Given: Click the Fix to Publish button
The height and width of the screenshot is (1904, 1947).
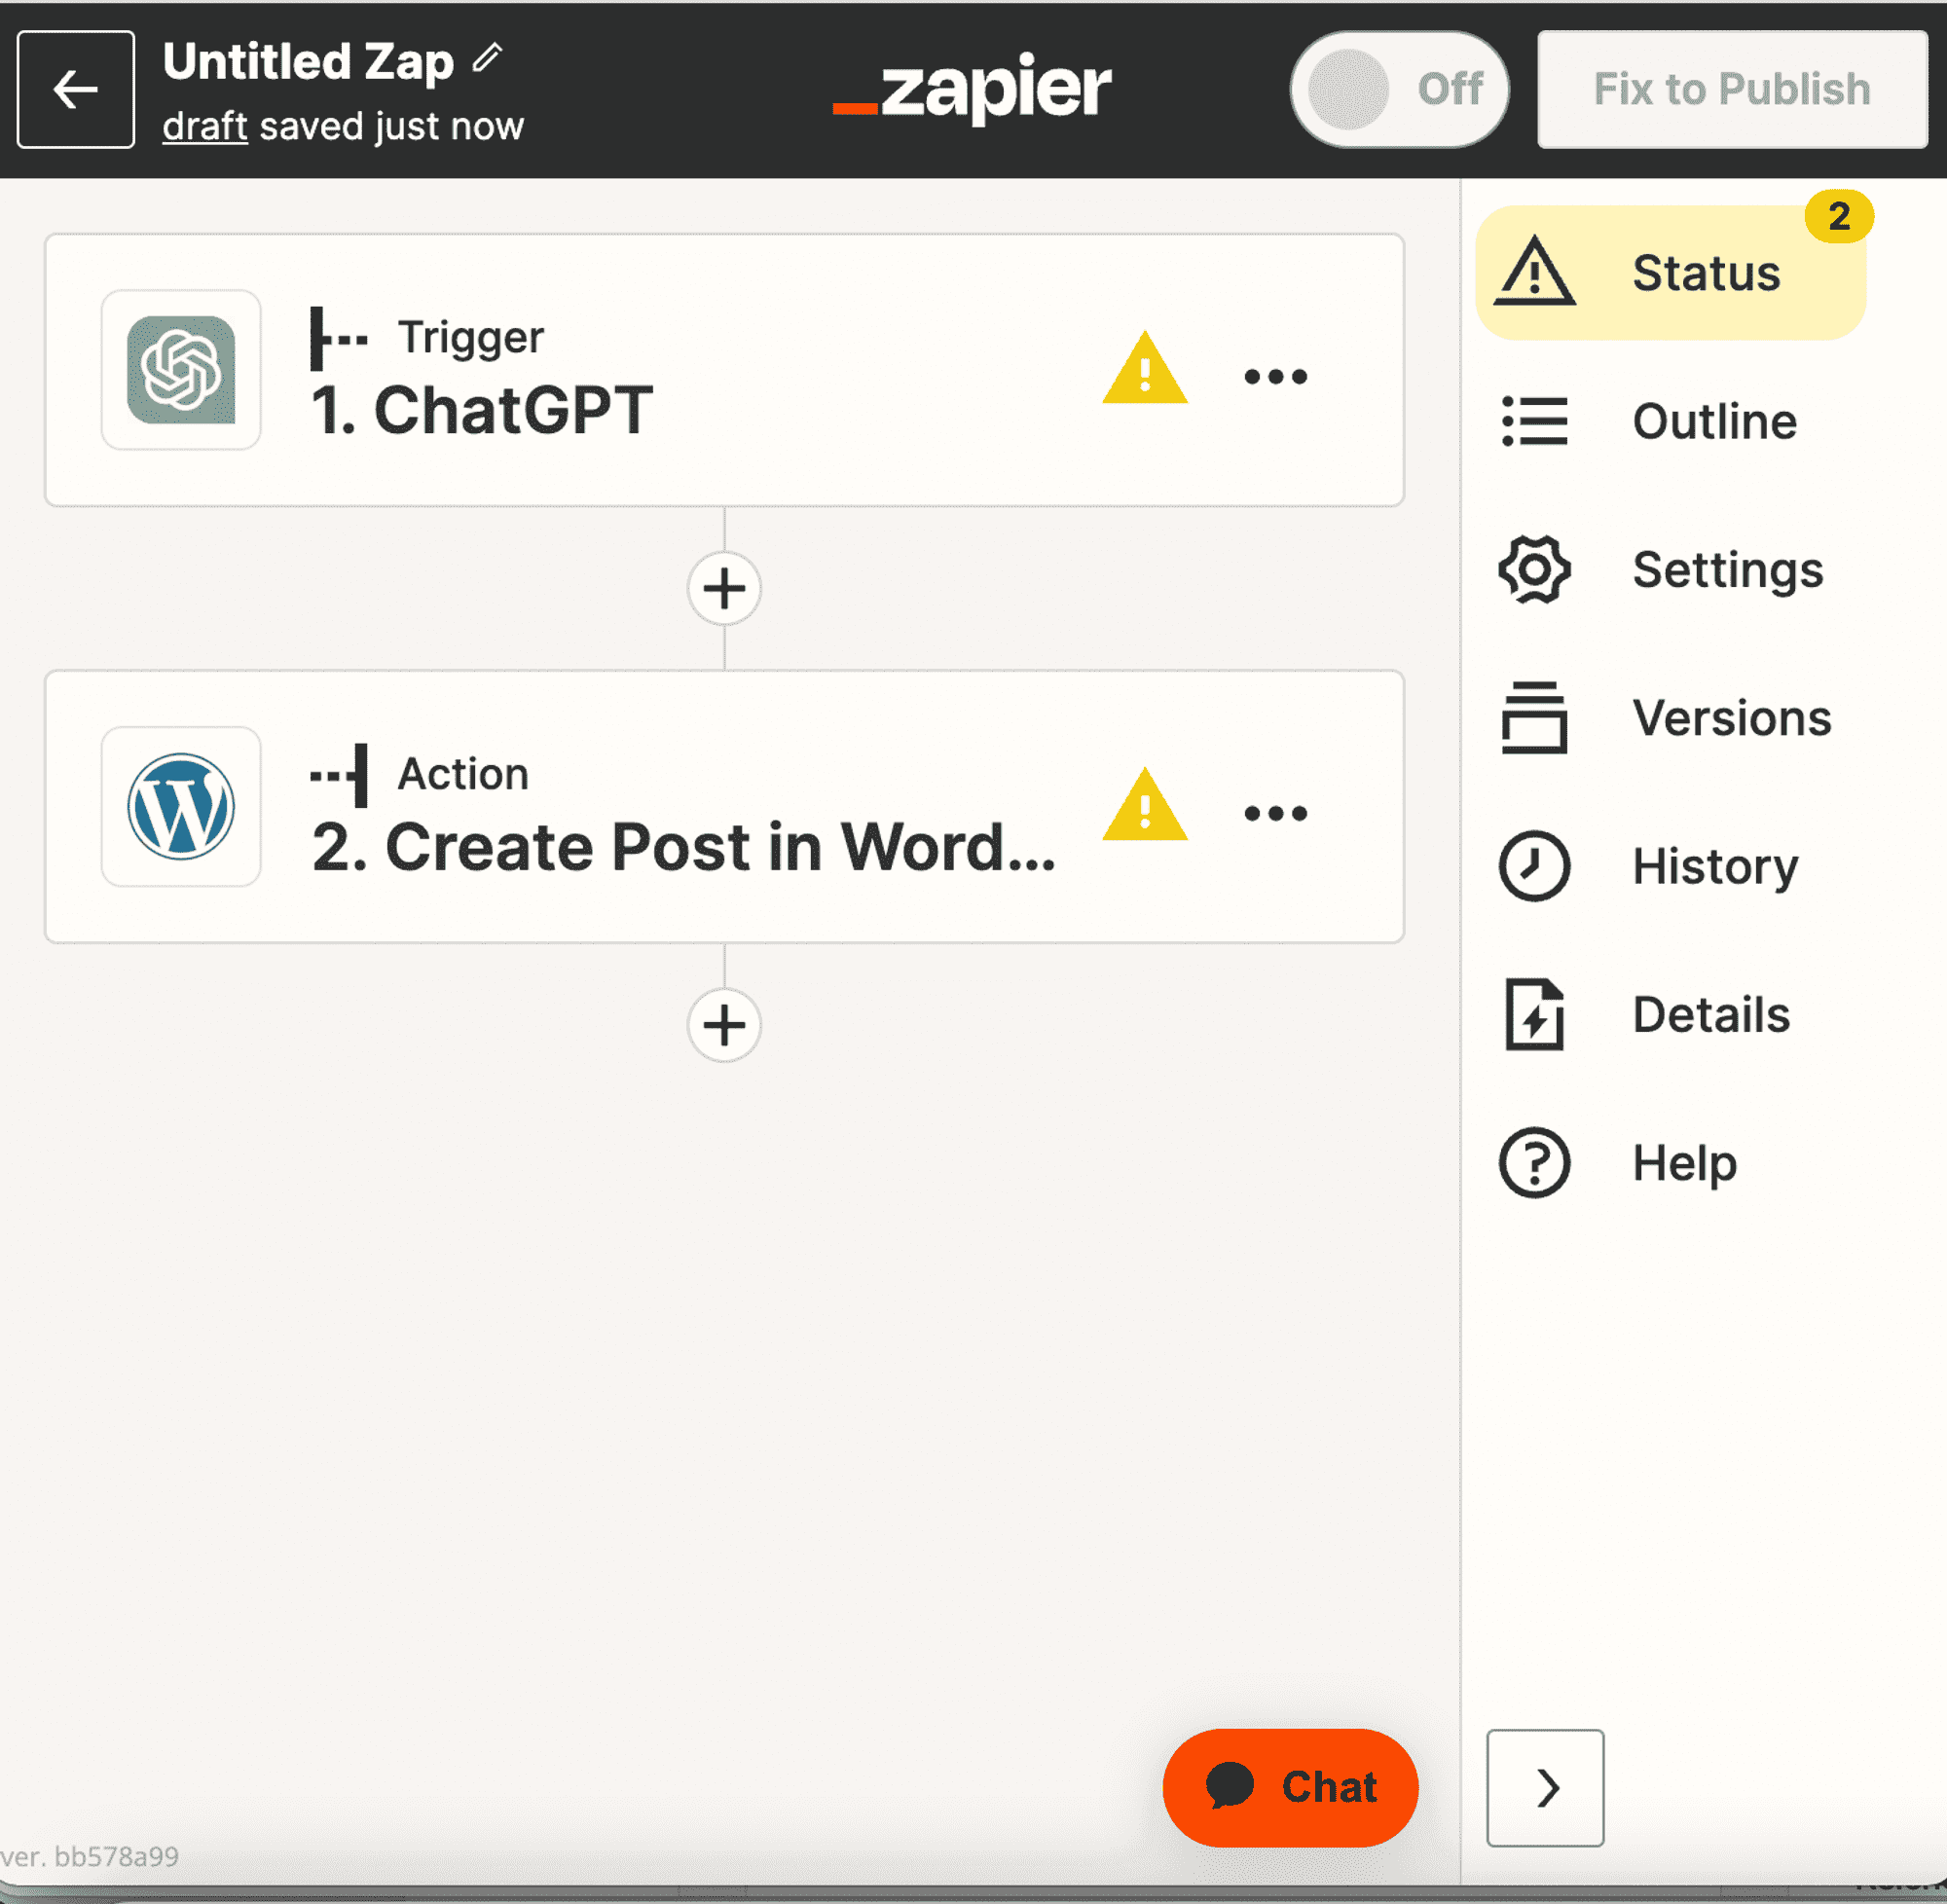Looking at the screenshot, I should click(x=1732, y=89).
